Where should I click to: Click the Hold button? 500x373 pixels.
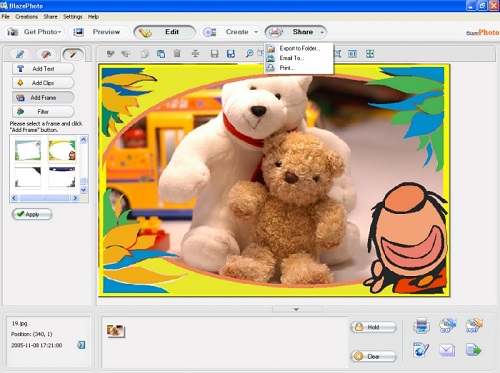373,327
